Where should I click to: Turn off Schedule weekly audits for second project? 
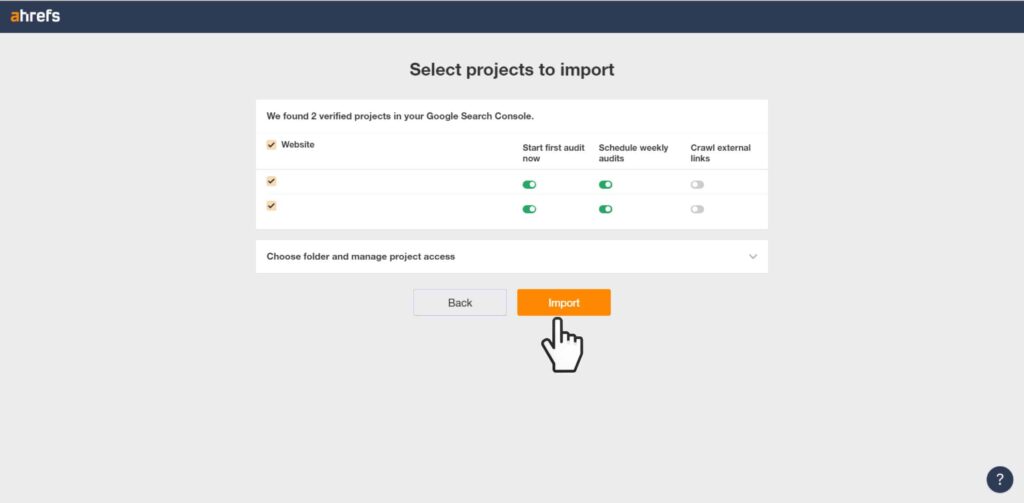(605, 209)
